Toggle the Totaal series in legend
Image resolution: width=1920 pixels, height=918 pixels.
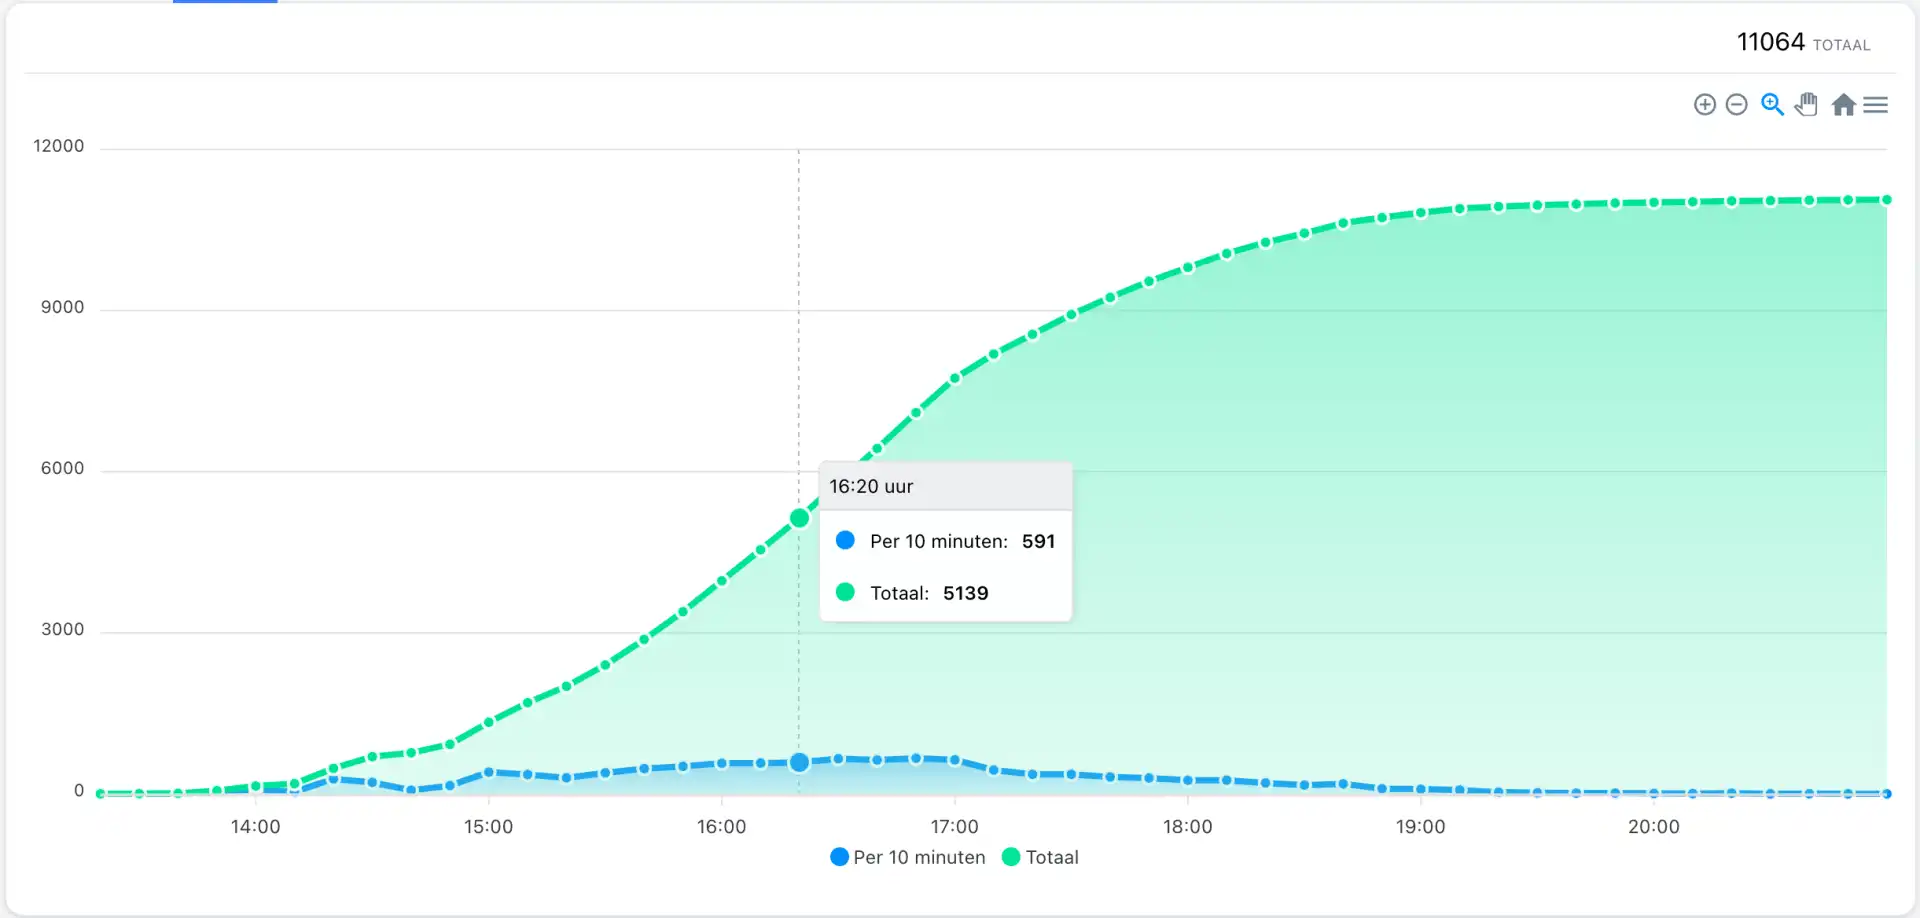1040,857
